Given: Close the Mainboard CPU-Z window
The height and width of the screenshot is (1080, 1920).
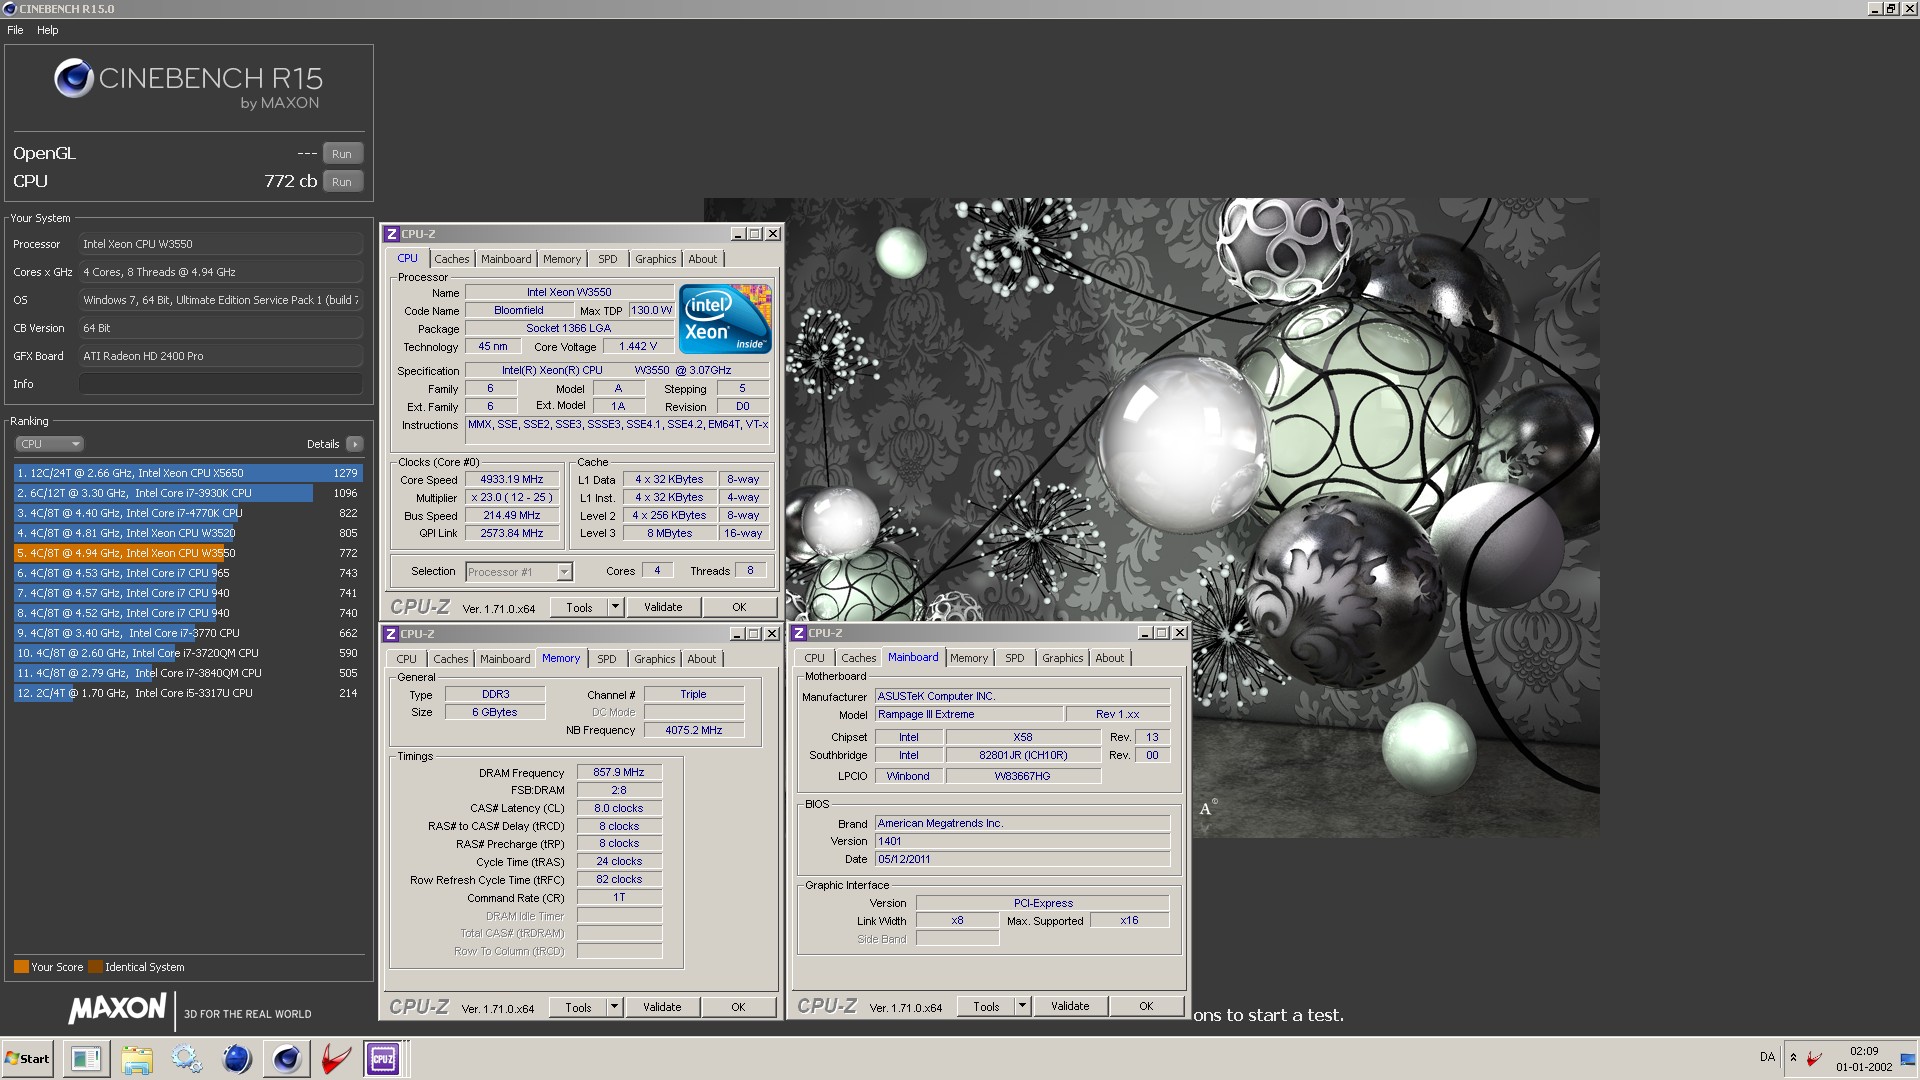Looking at the screenshot, I should [x=1180, y=633].
